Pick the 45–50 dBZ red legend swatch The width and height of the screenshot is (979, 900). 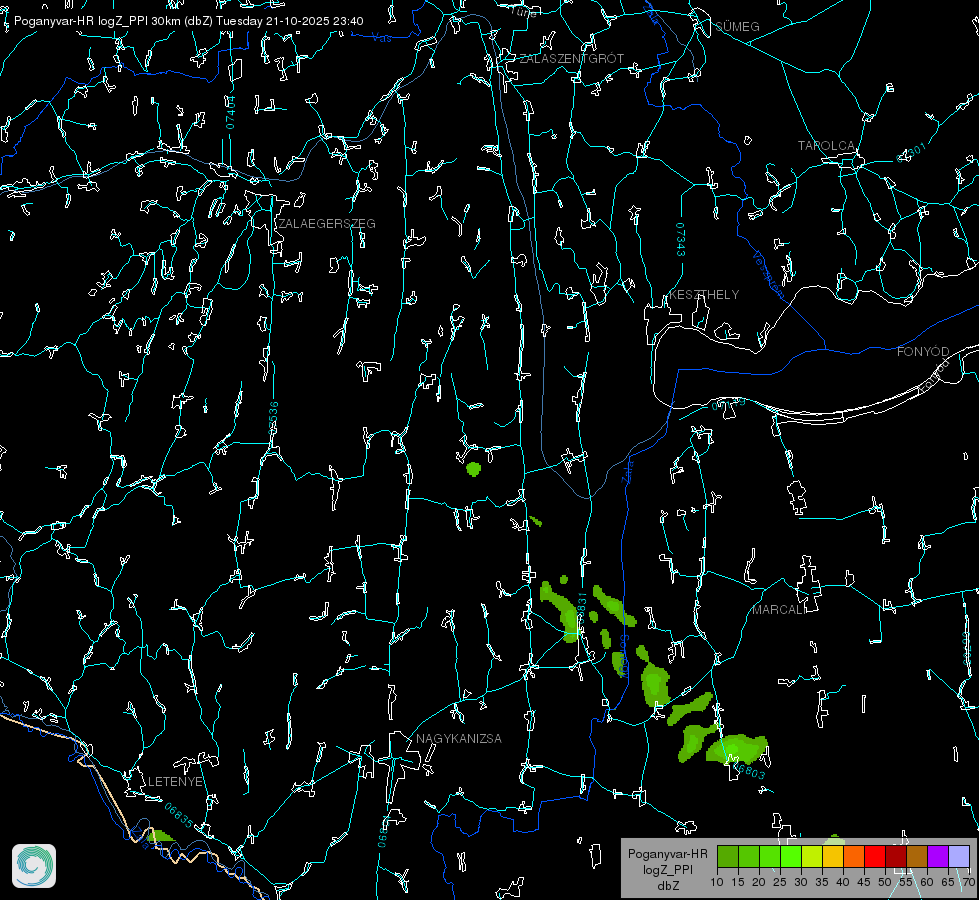click(x=875, y=856)
